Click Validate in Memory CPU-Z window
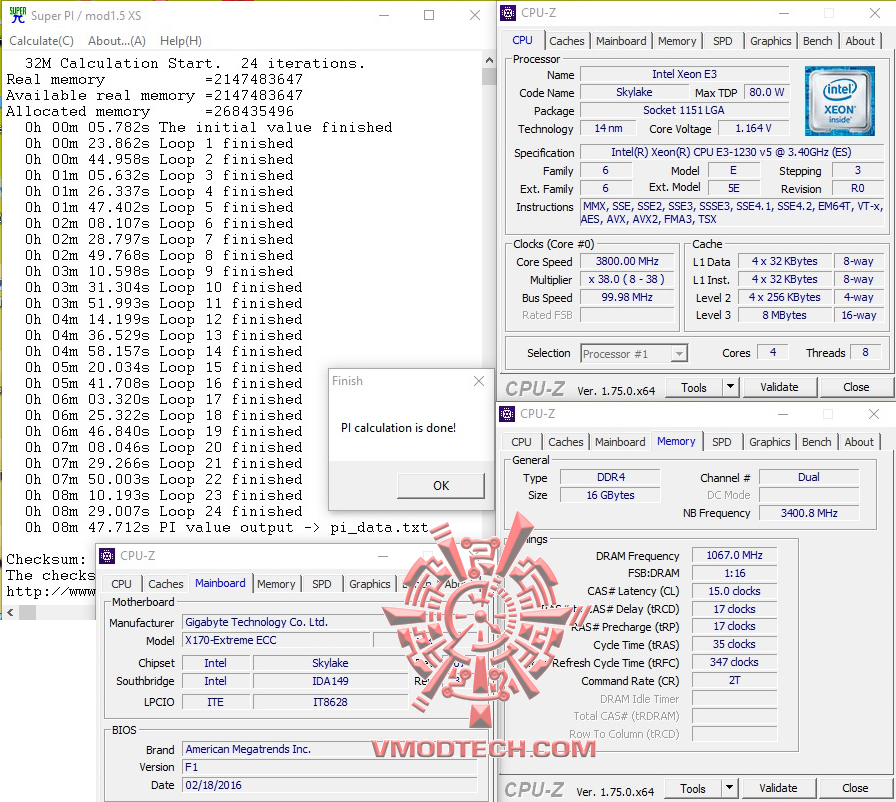Image resolution: width=896 pixels, height=802 pixels. [778, 788]
